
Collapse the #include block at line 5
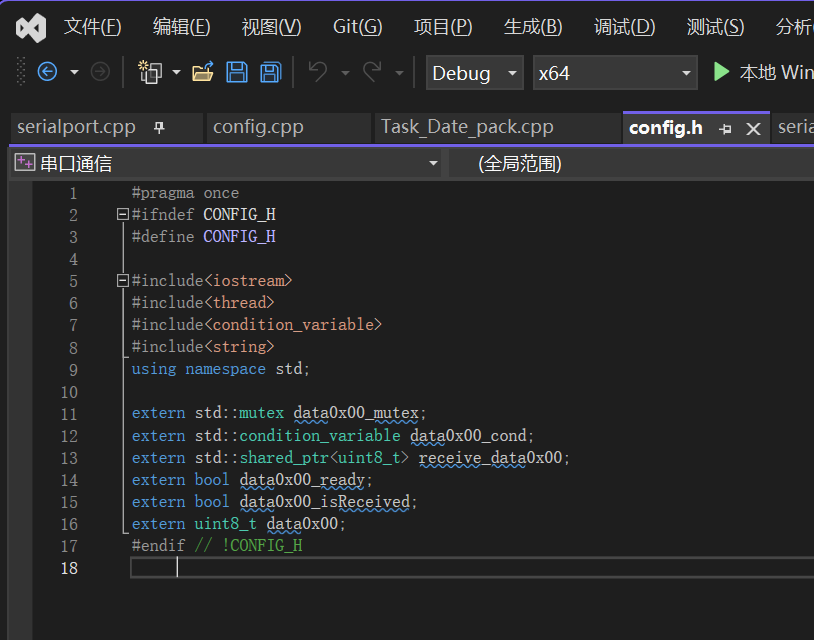123,281
